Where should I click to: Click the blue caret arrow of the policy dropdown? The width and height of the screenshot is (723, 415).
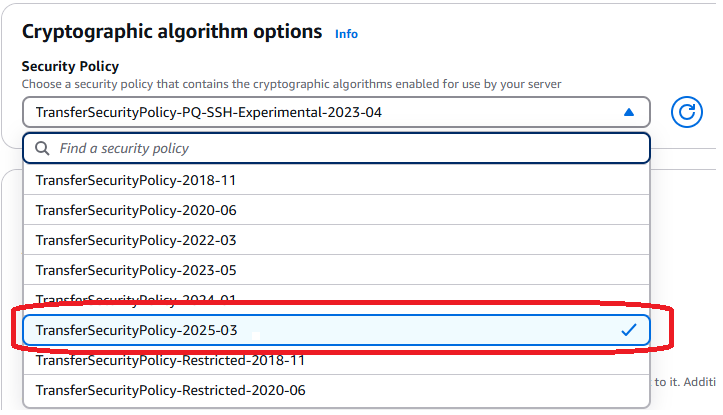point(628,112)
